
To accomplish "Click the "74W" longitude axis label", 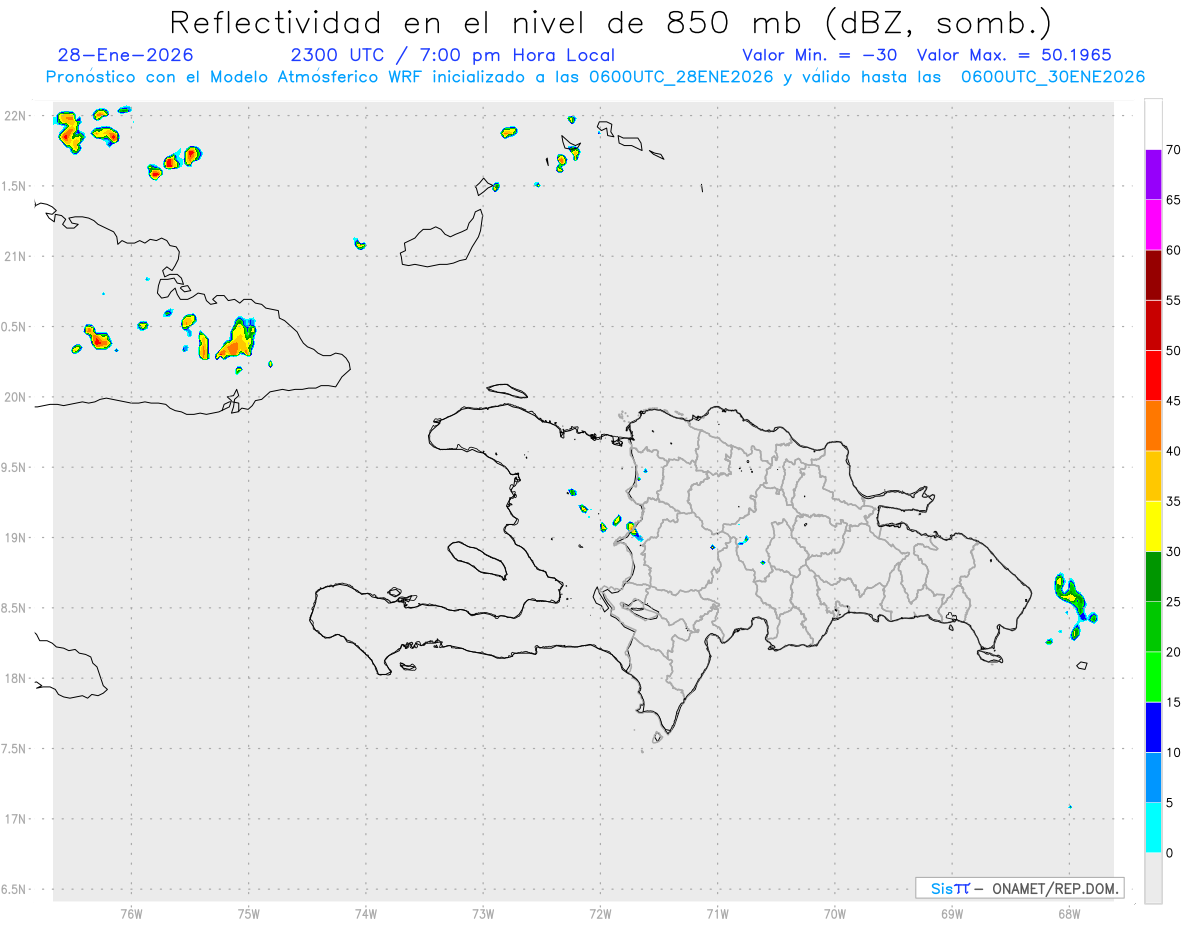I will pos(366,913).
